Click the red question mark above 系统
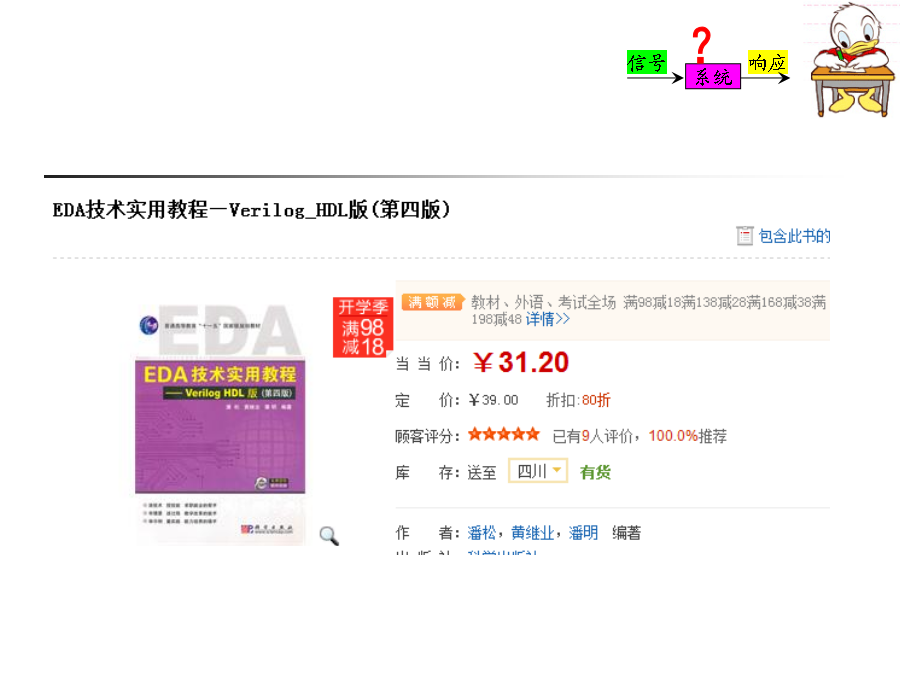 [x=701, y=44]
